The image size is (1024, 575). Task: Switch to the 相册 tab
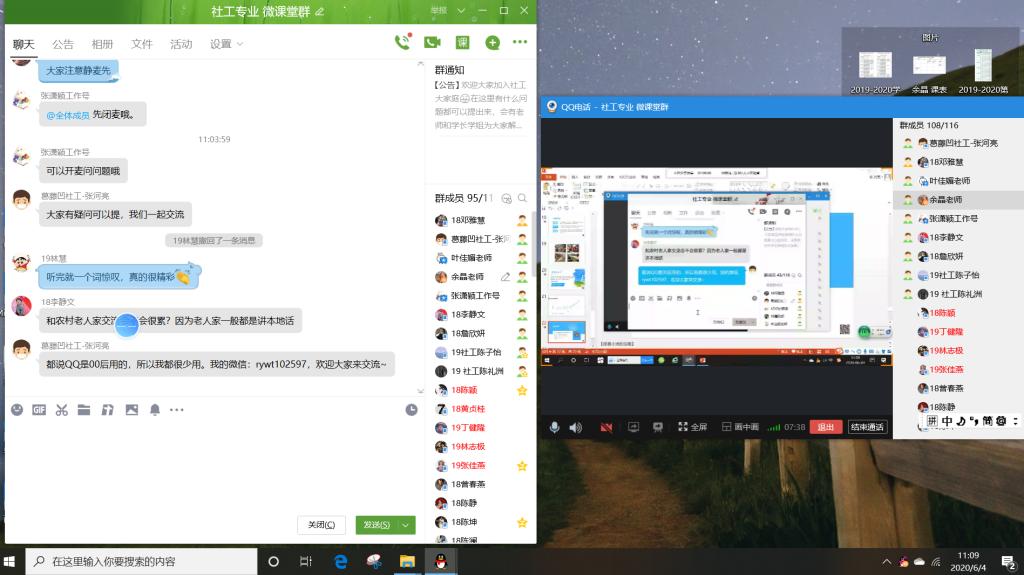coord(102,44)
